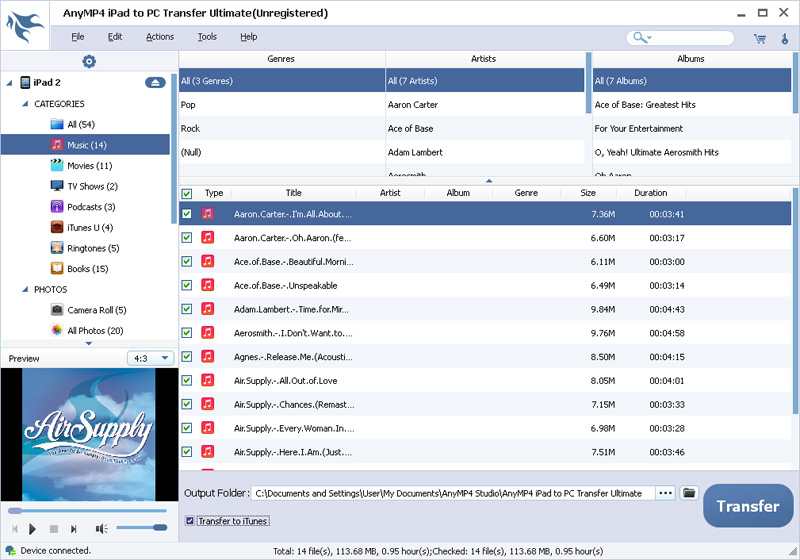Click the iTunes U icon
Image resolution: width=800 pixels, height=560 pixels.
click(57, 227)
